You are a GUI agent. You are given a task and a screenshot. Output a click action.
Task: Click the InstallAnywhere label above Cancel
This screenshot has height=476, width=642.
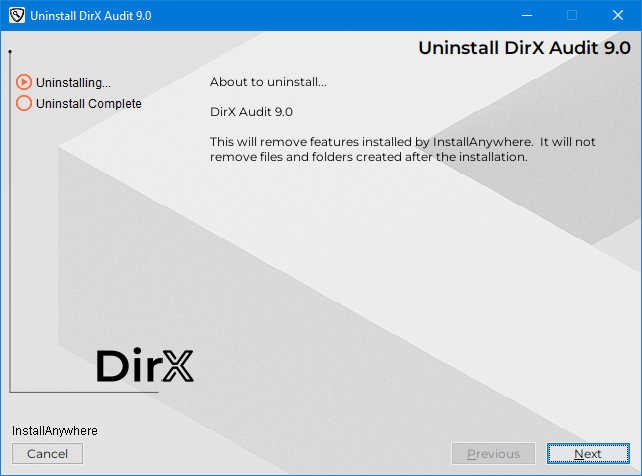(x=55, y=430)
